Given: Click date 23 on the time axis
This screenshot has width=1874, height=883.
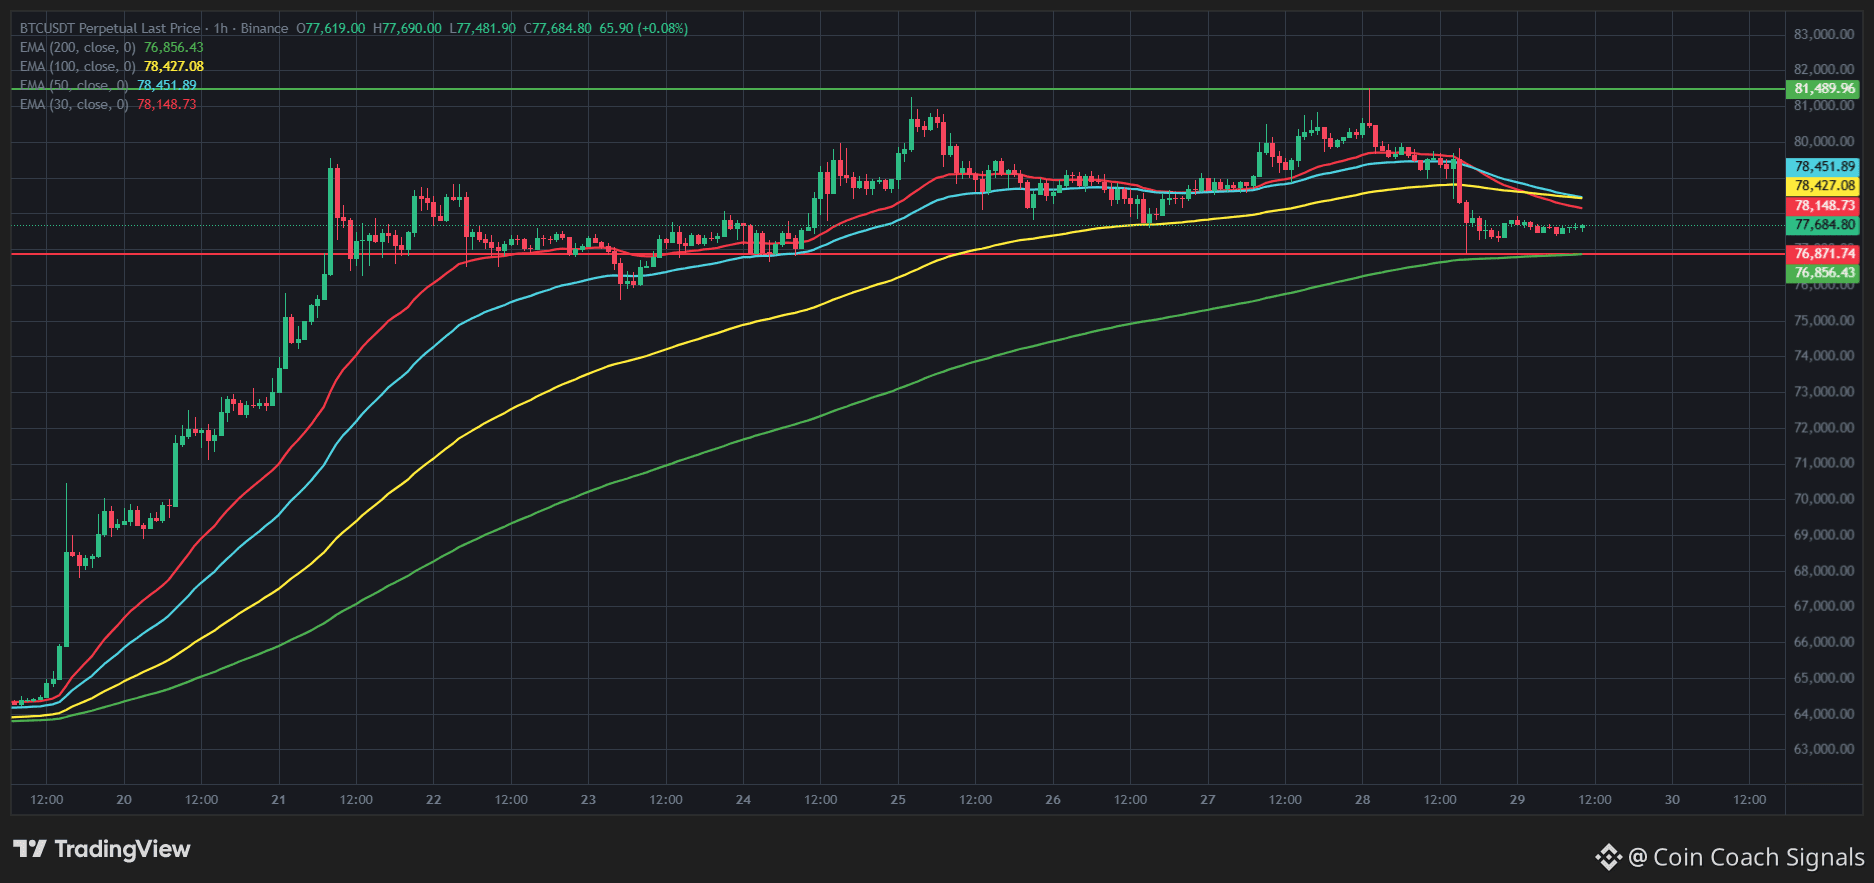Looking at the screenshot, I should 588,799.
